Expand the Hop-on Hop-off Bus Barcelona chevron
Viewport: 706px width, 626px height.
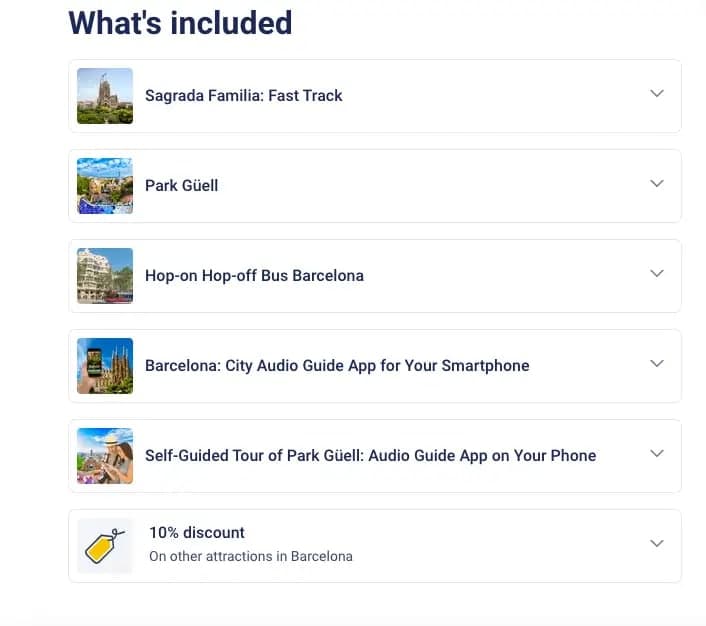point(657,274)
